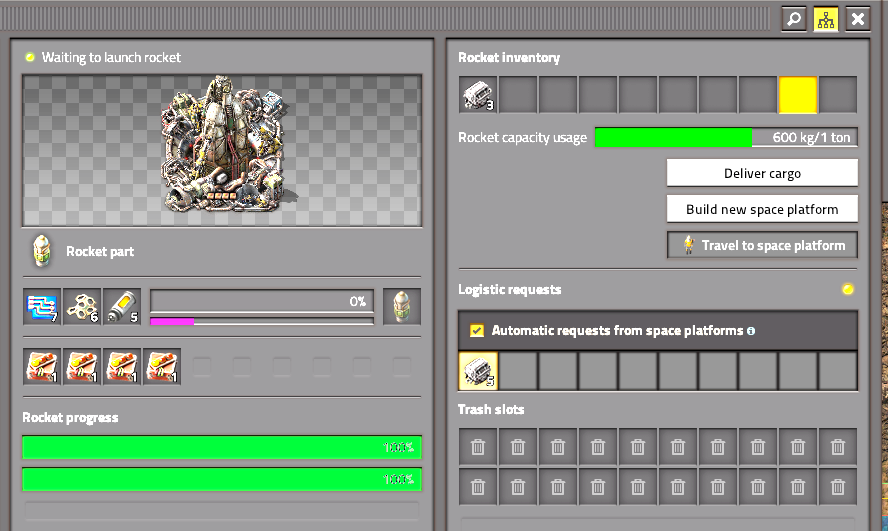Click the rocket fuel ingredient slot
Screen dimensions: 888x531
pos(122,307)
